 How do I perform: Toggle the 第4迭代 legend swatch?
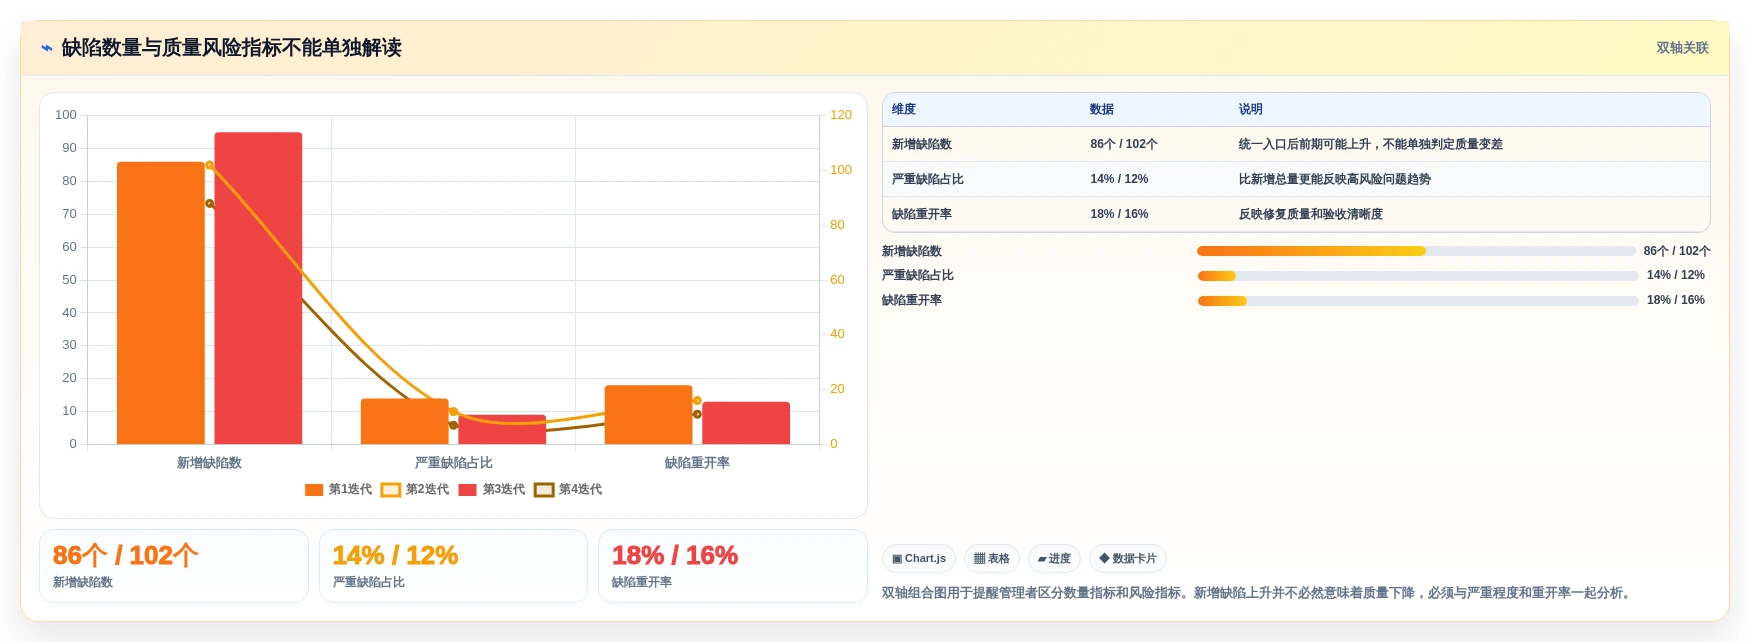(544, 490)
